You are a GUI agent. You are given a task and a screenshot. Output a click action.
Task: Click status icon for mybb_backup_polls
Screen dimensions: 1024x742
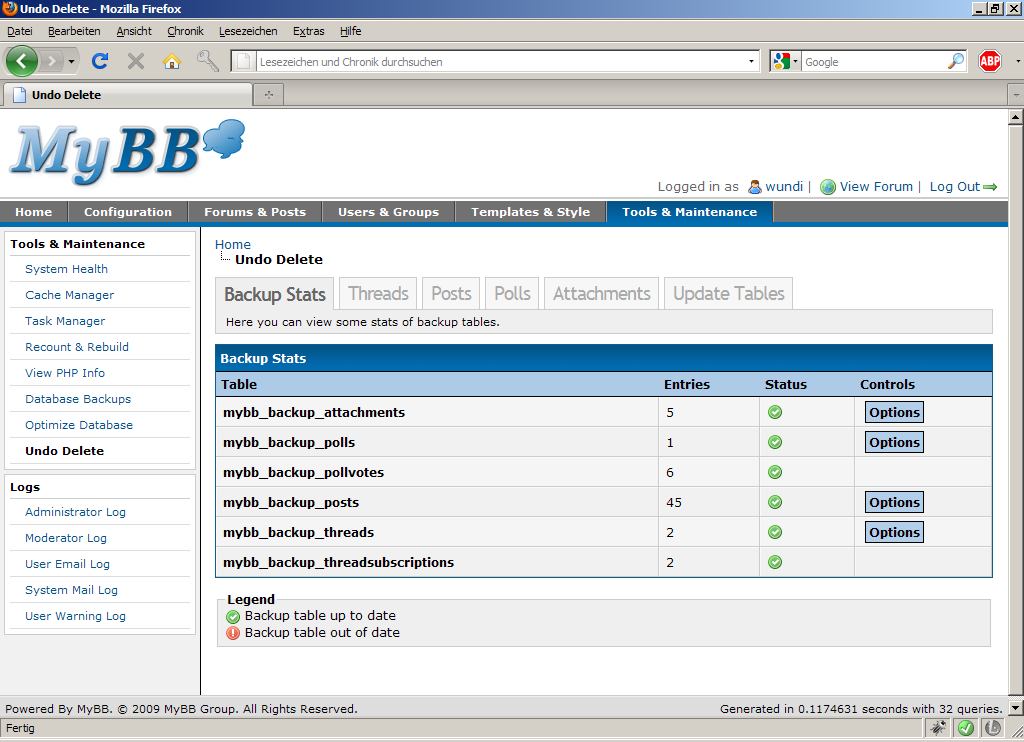(x=775, y=442)
